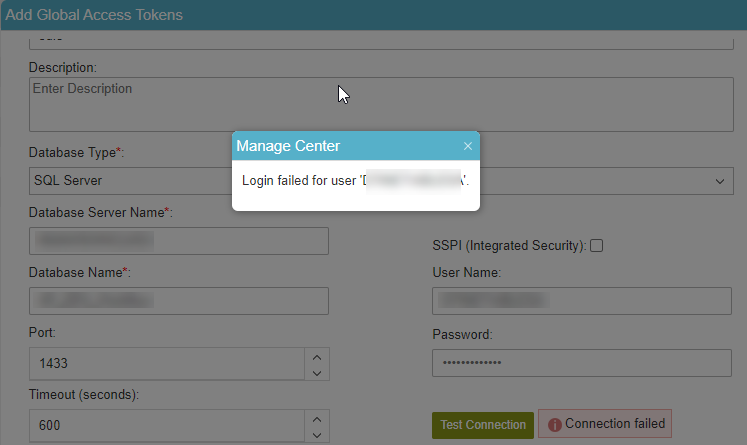Decrease Port value with down arrow
This screenshot has height=445, width=747.
tap(316, 371)
